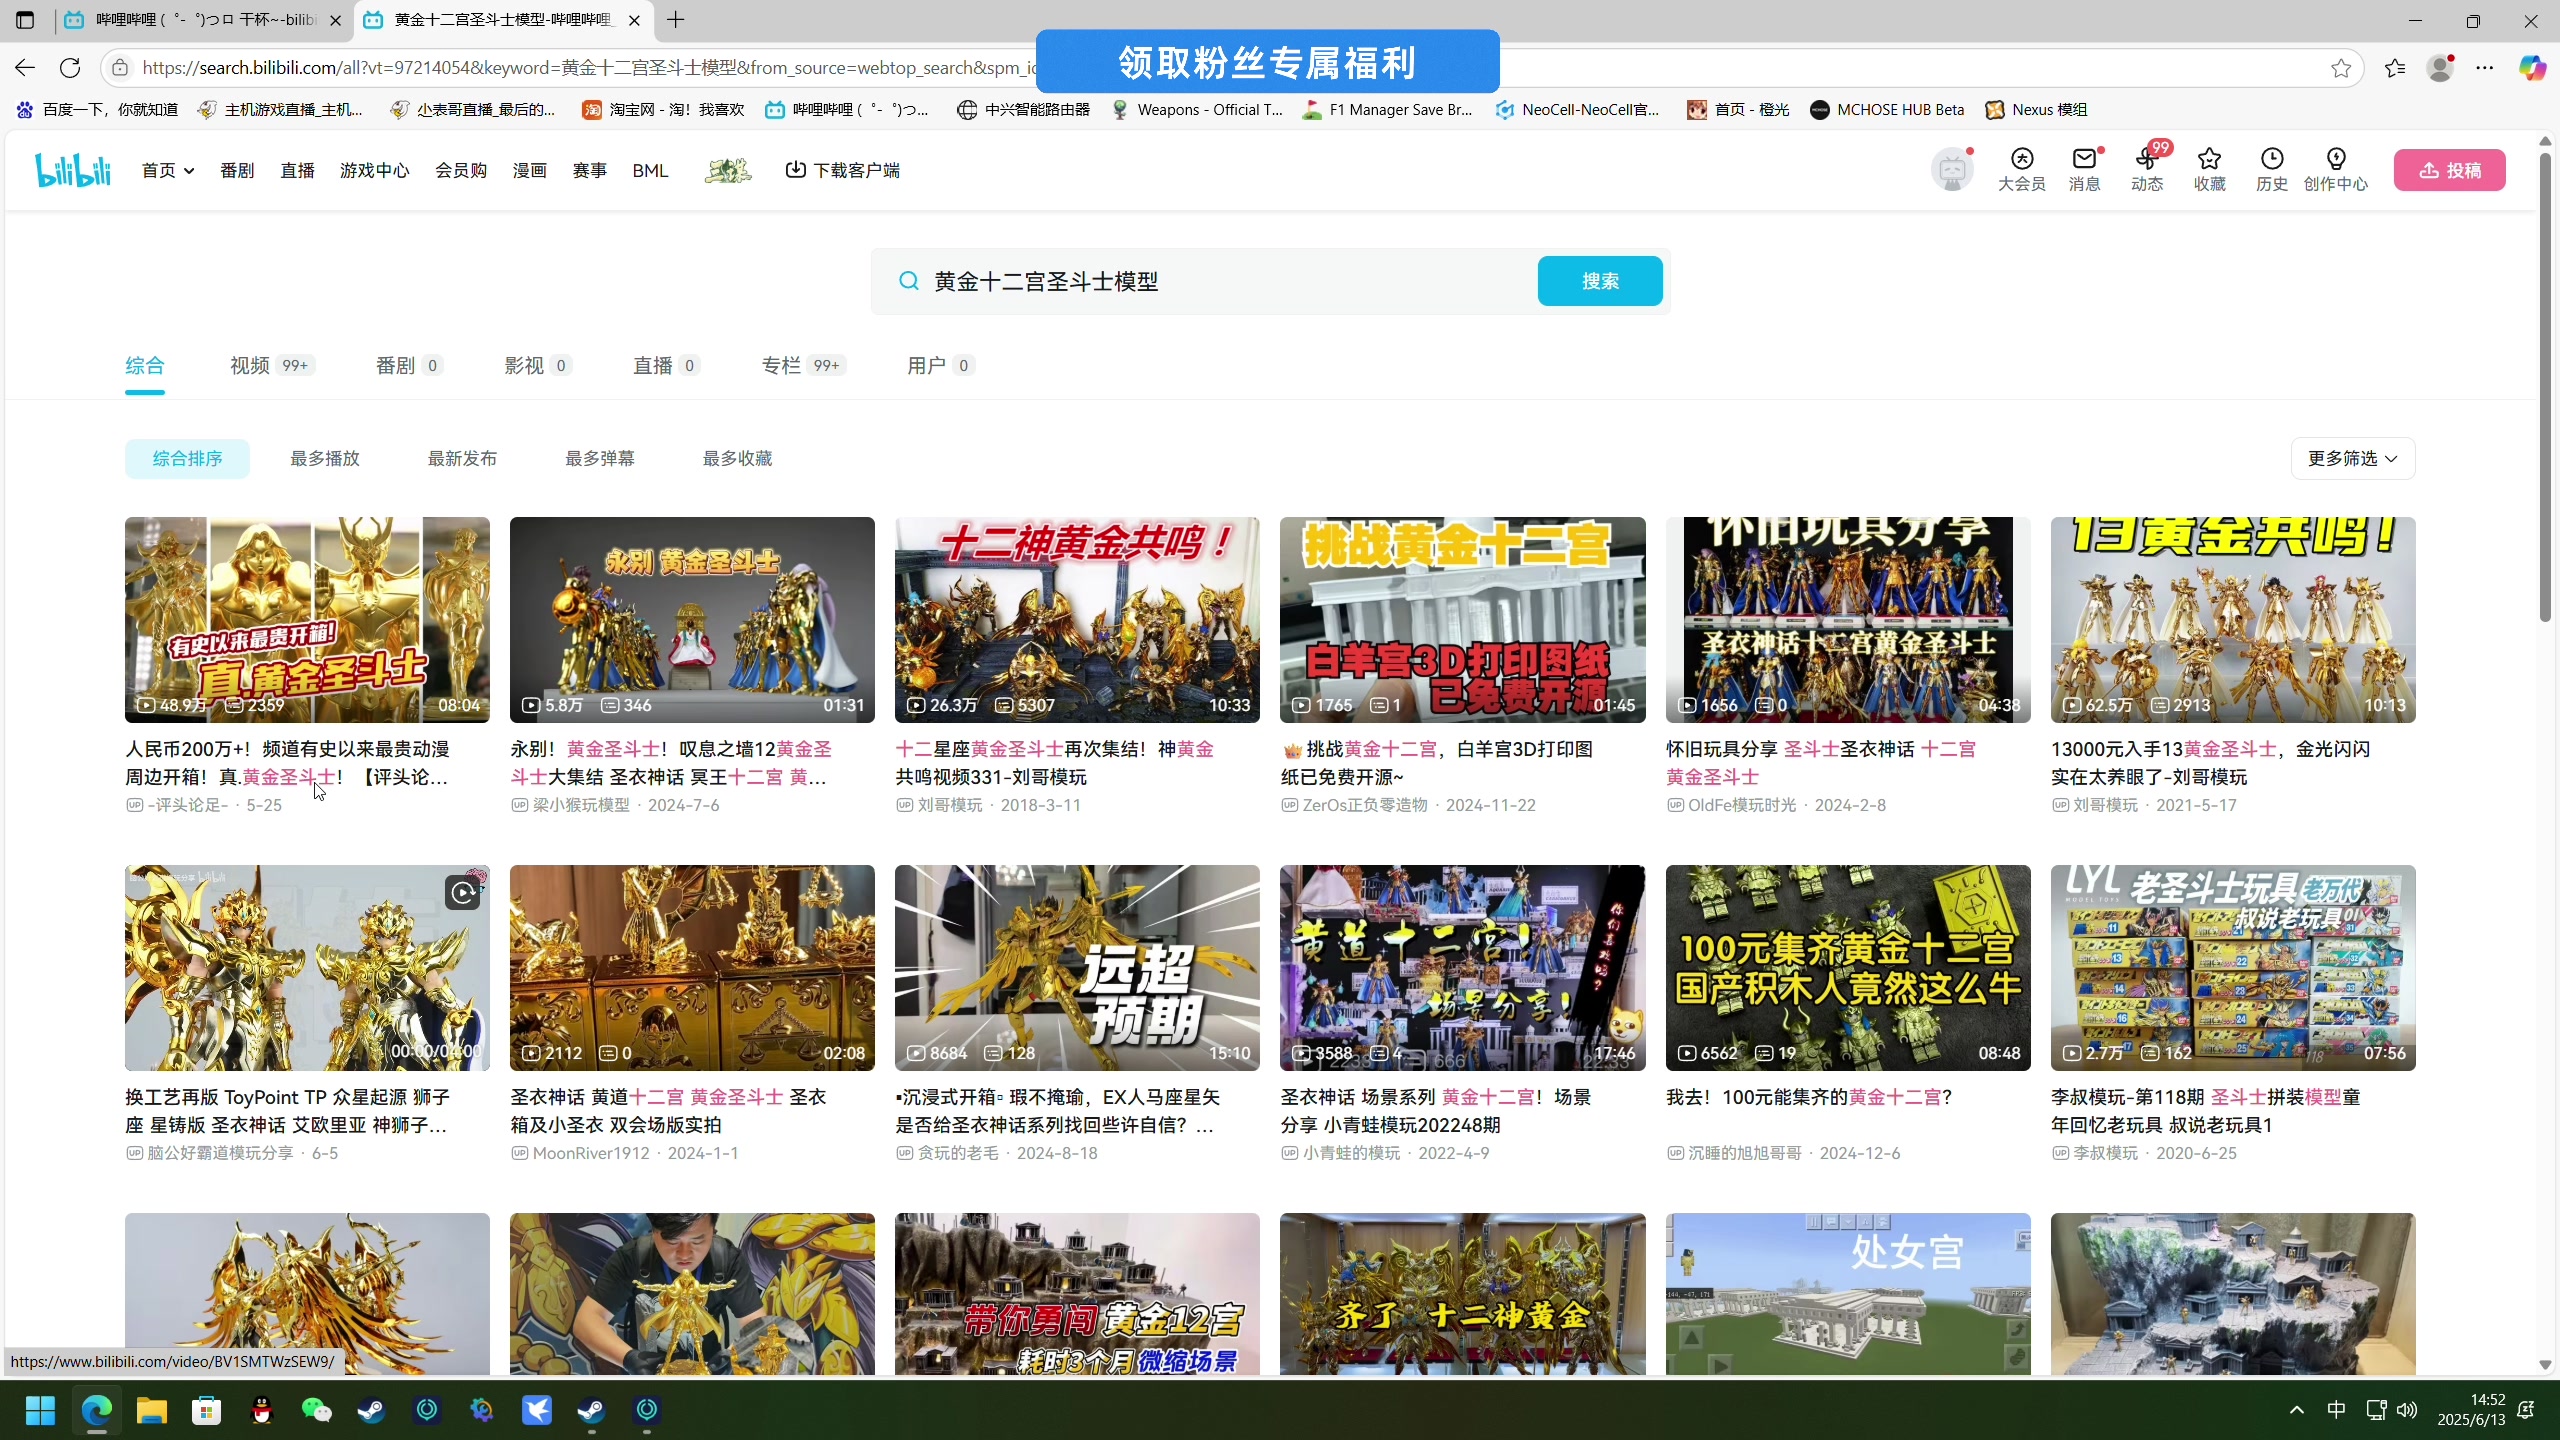Image resolution: width=2560 pixels, height=1440 pixels.
Task: Switch to the 番剧 results tab
Action: [x=408, y=365]
